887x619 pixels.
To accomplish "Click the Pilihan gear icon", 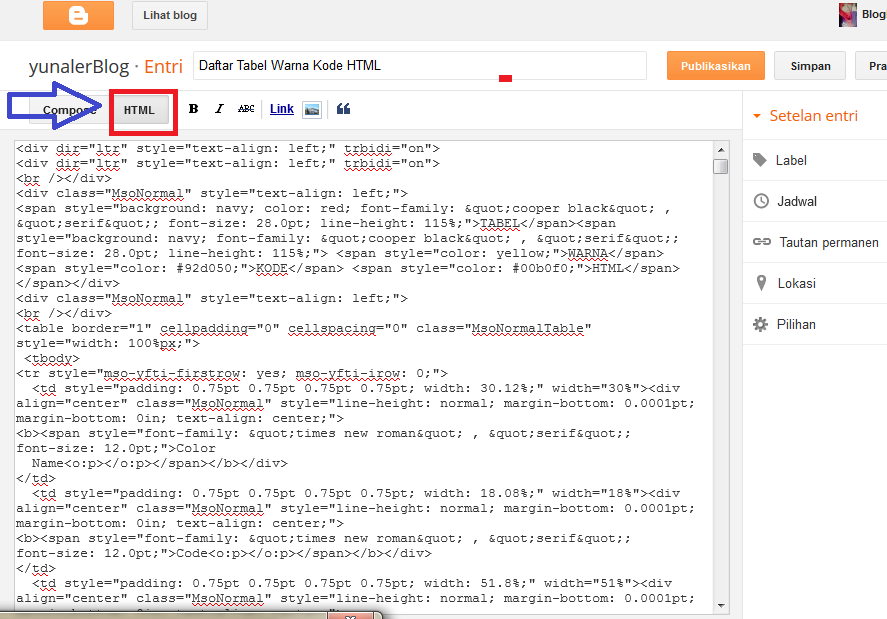I will click(x=761, y=323).
